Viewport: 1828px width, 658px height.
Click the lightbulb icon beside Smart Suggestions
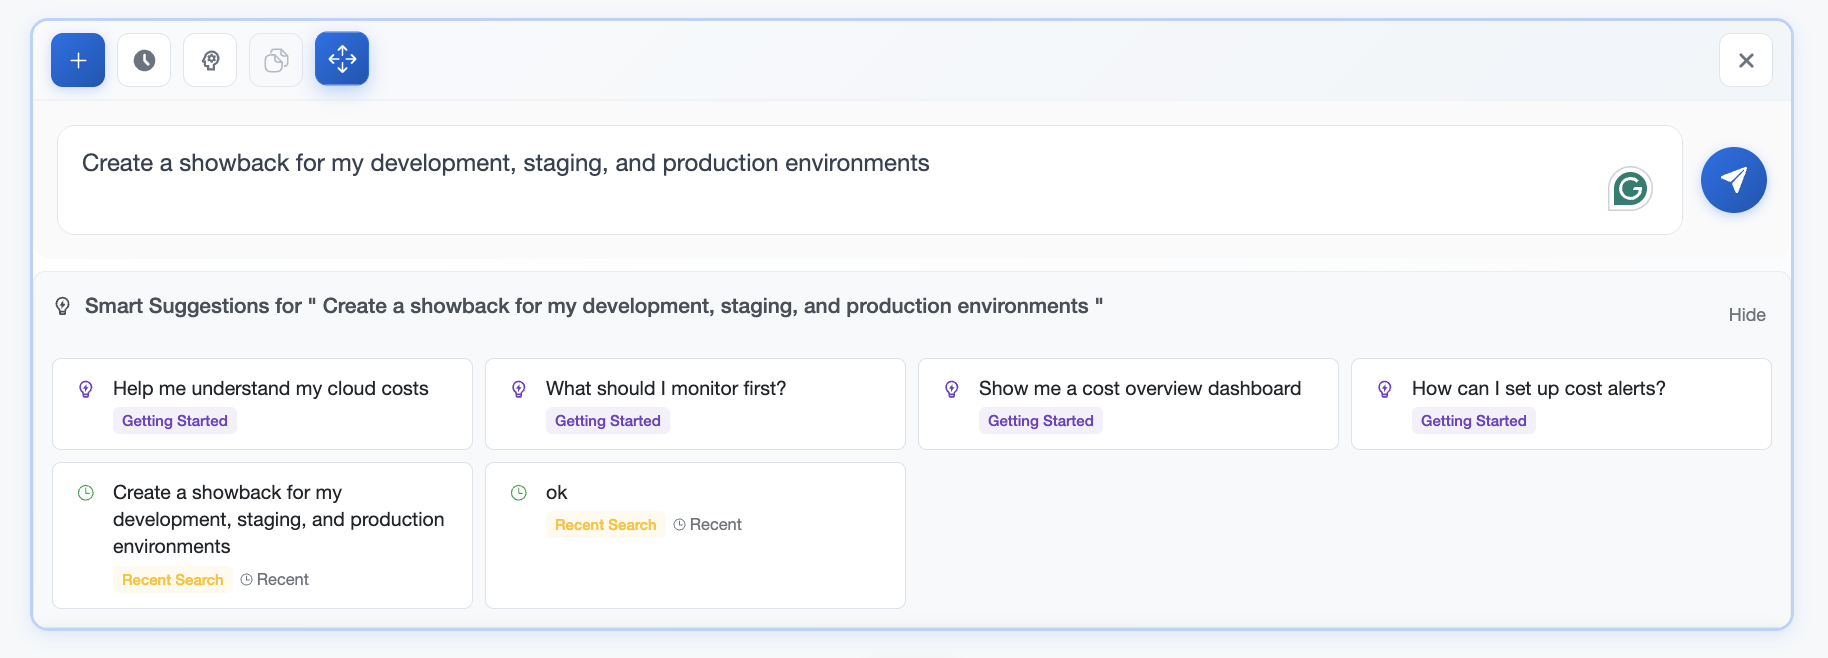(x=62, y=306)
